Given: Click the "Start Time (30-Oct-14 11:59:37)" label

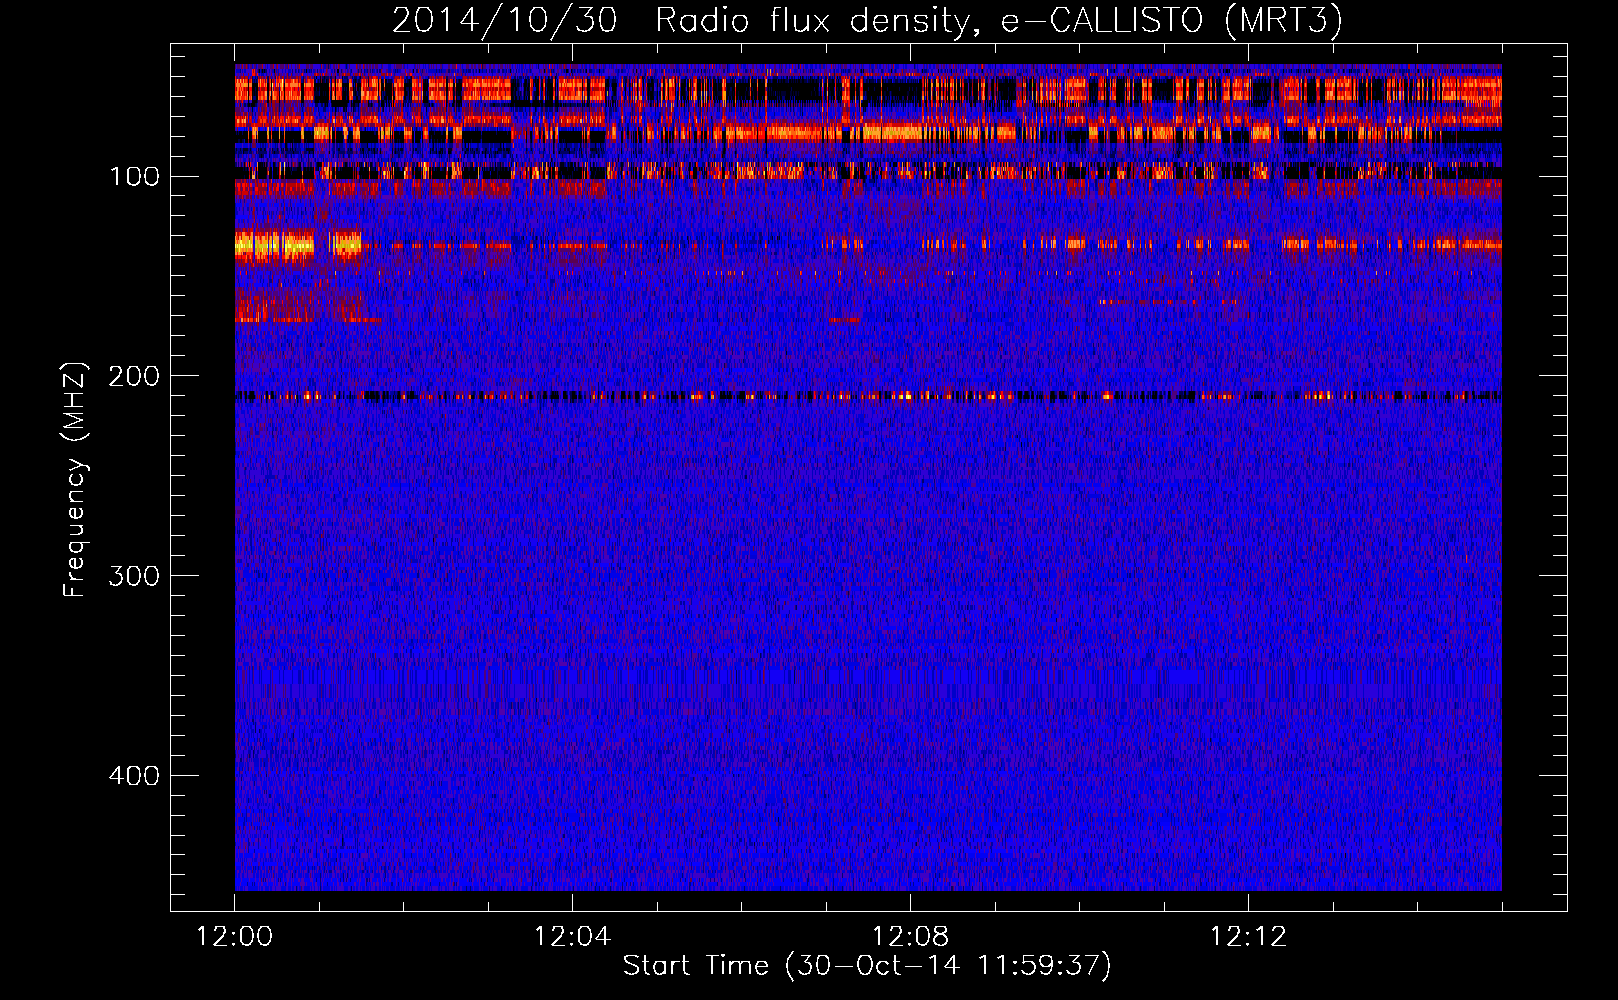Looking at the screenshot, I should pos(867,966).
